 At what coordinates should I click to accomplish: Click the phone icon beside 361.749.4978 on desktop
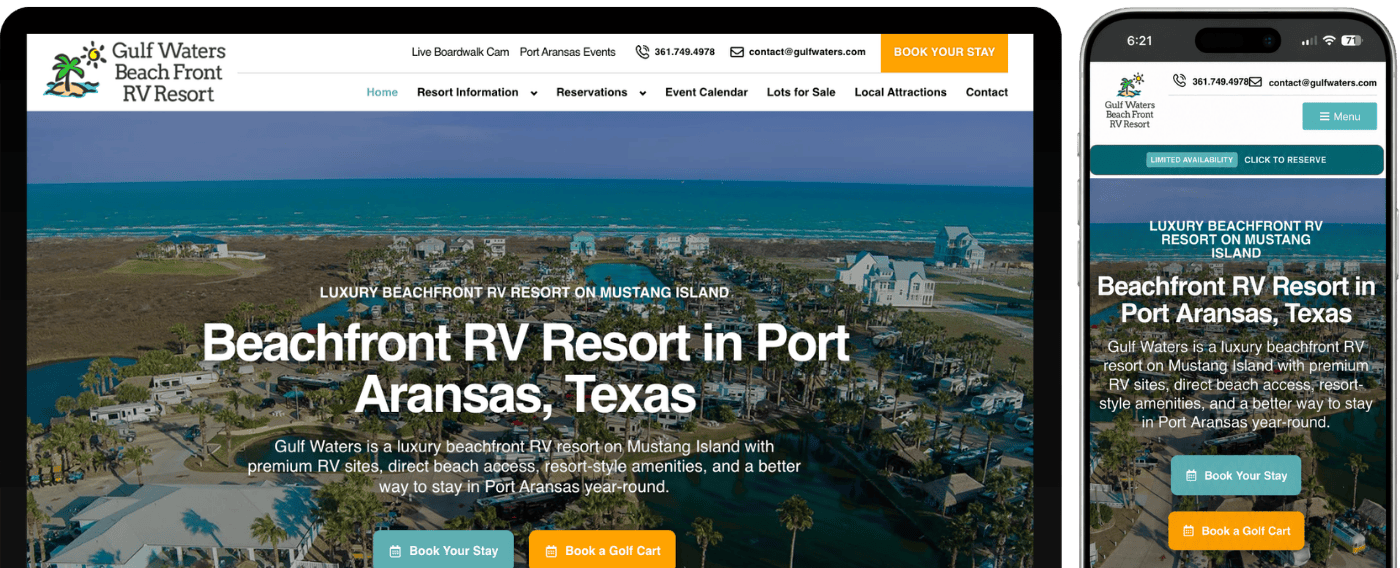pyautogui.click(x=642, y=52)
